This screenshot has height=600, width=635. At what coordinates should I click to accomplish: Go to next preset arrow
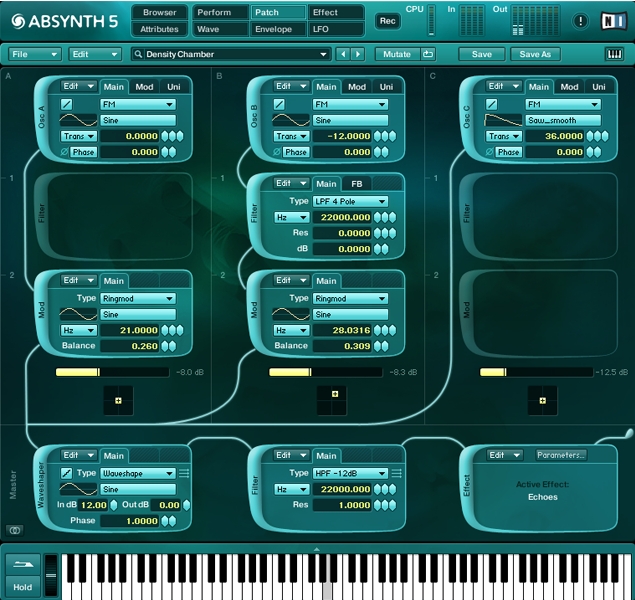(358, 54)
